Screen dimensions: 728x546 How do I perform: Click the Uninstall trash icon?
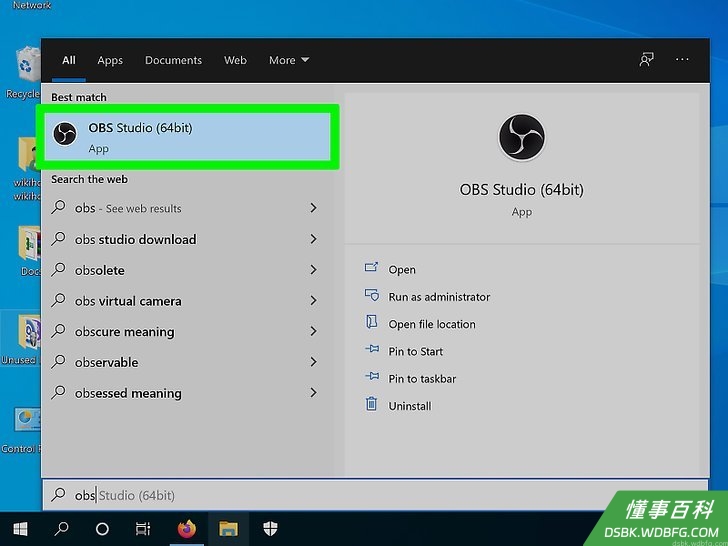click(x=371, y=403)
